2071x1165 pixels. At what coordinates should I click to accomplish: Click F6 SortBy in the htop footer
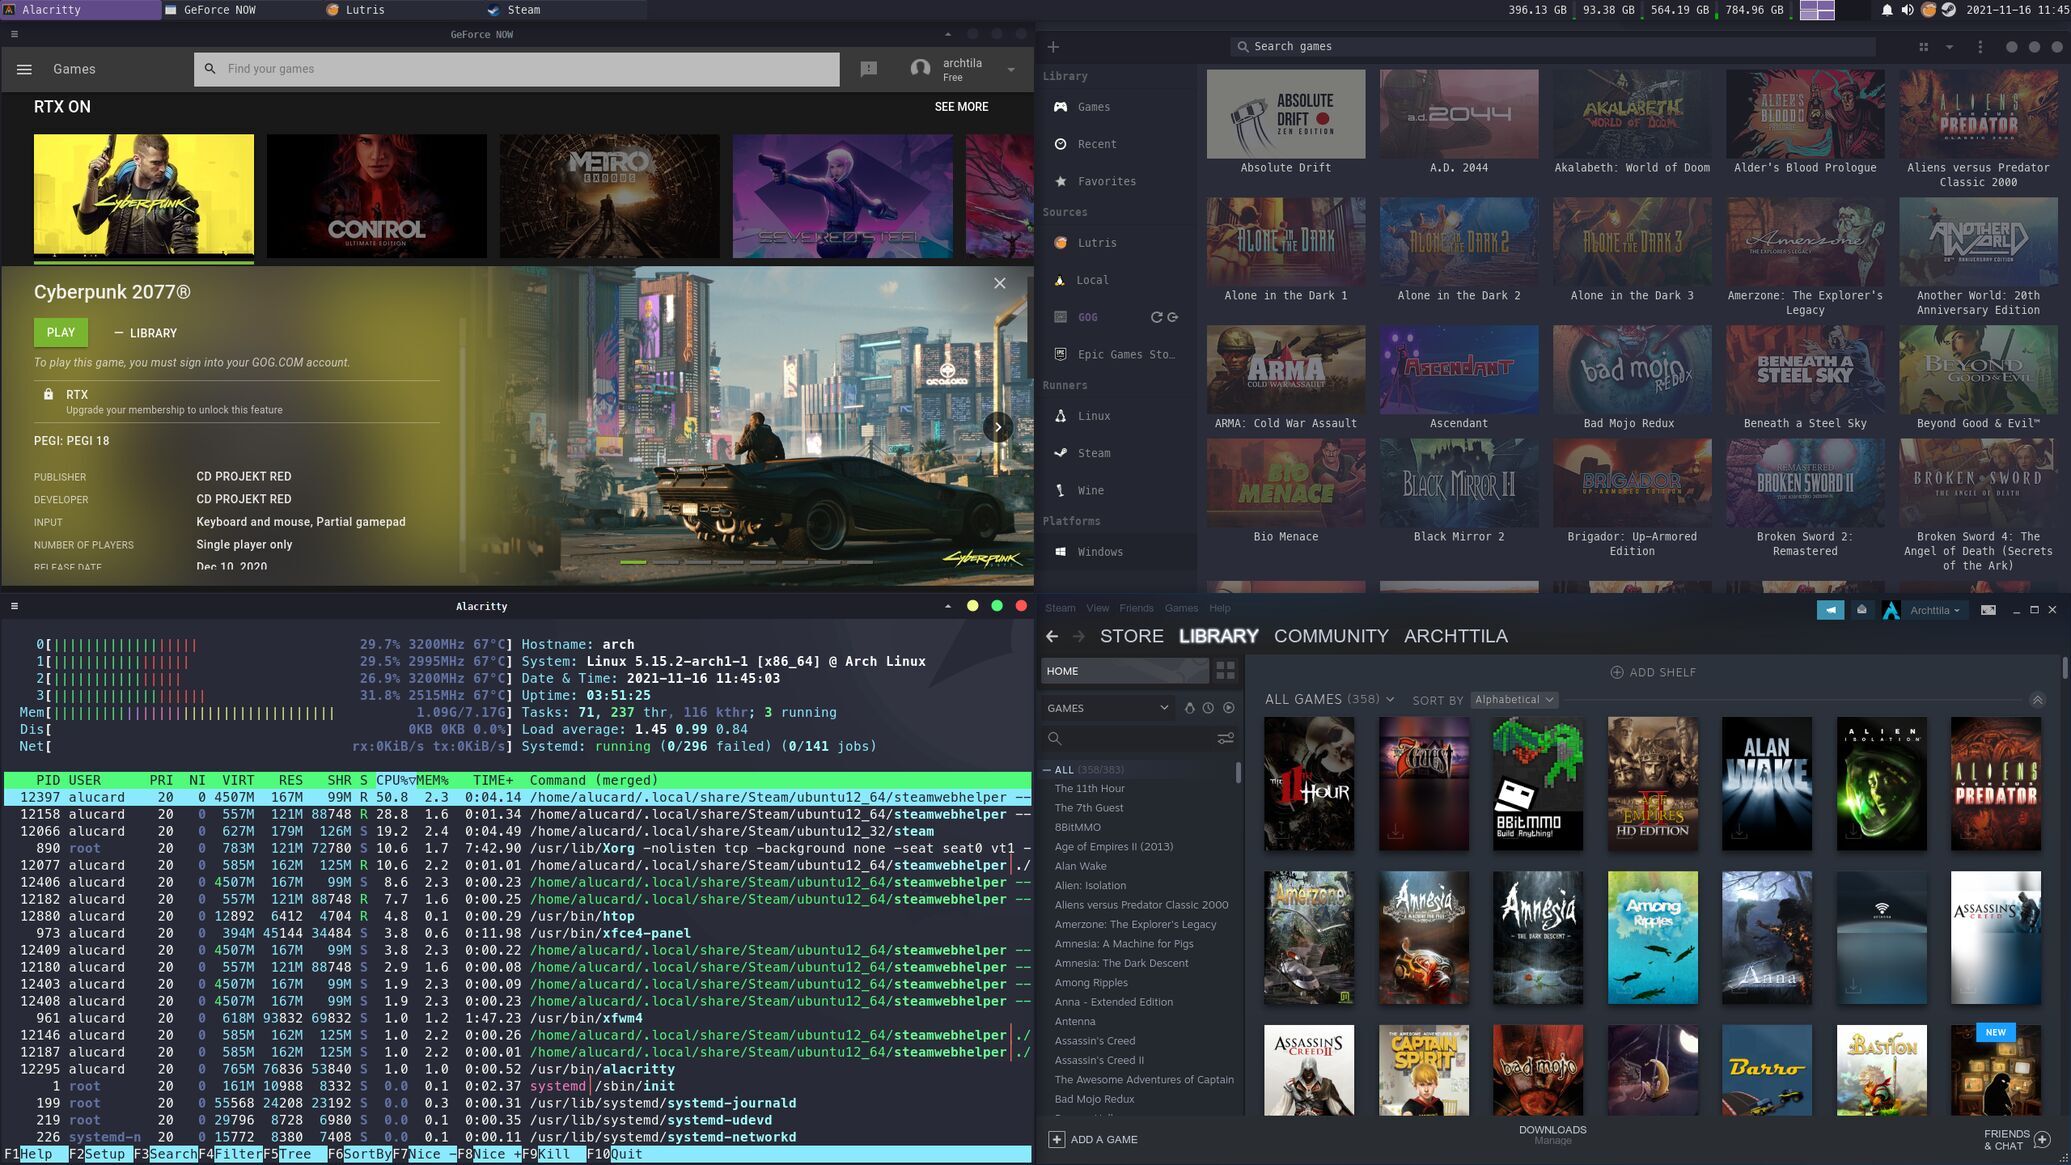(x=359, y=1154)
